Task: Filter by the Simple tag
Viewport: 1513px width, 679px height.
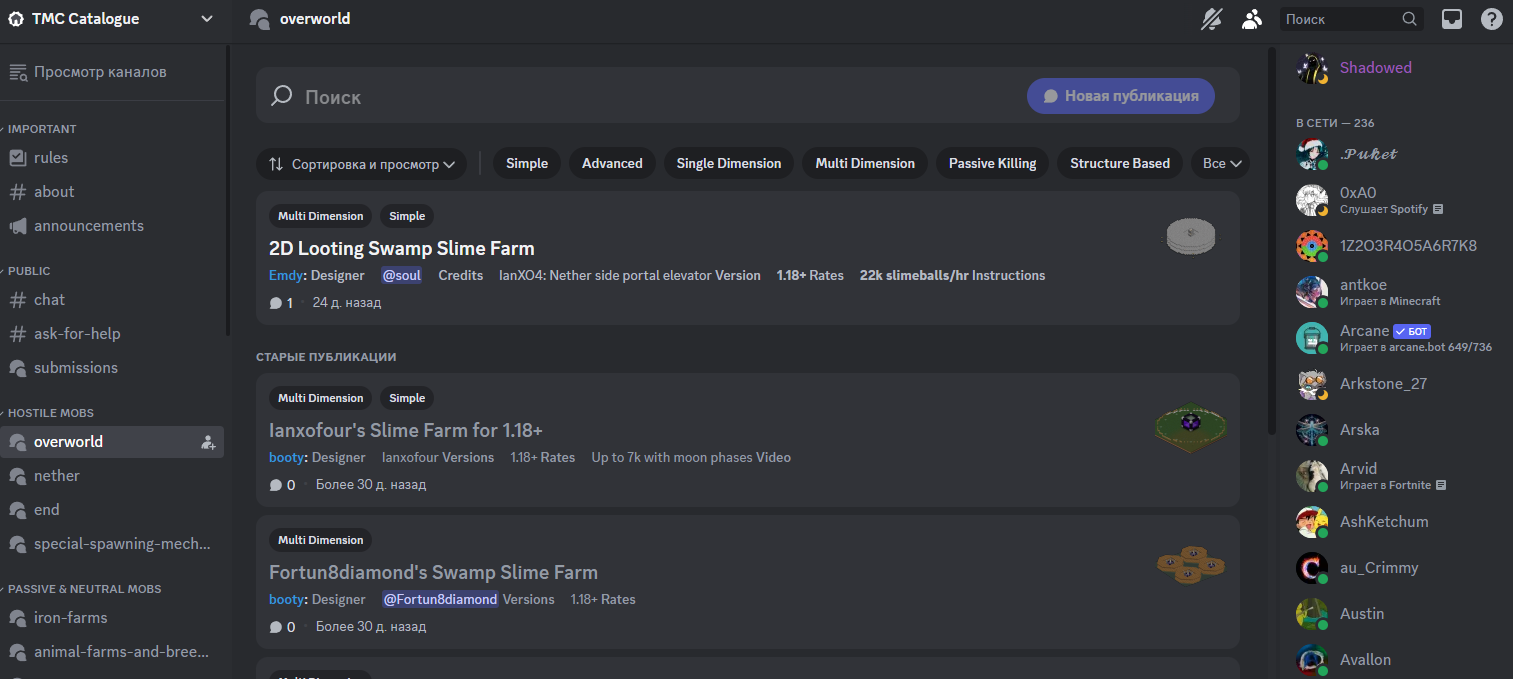Action: point(527,164)
